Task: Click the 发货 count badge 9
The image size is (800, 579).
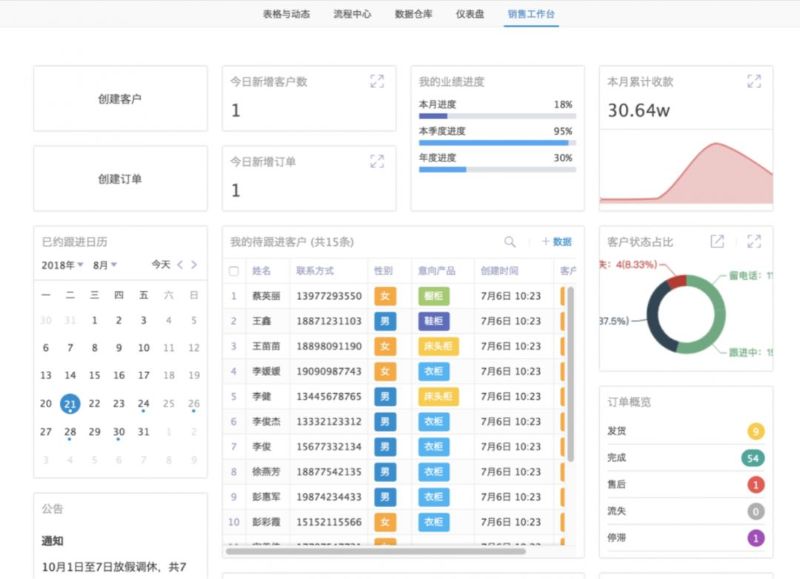Action: [x=756, y=432]
